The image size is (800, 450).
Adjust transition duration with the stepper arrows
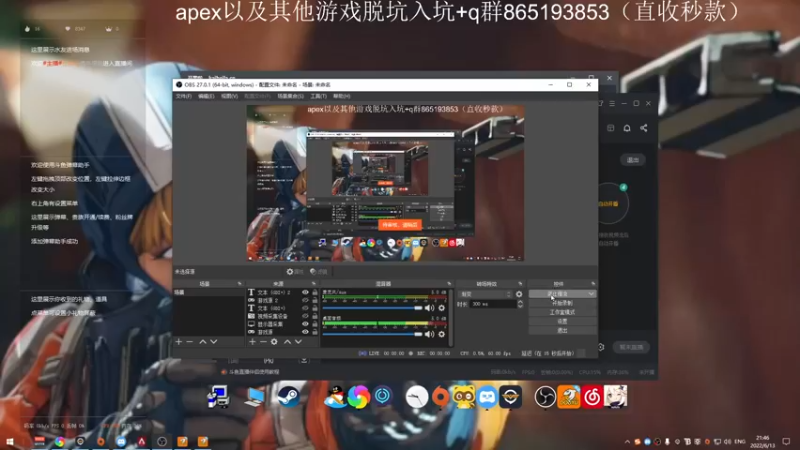(x=520, y=304)
